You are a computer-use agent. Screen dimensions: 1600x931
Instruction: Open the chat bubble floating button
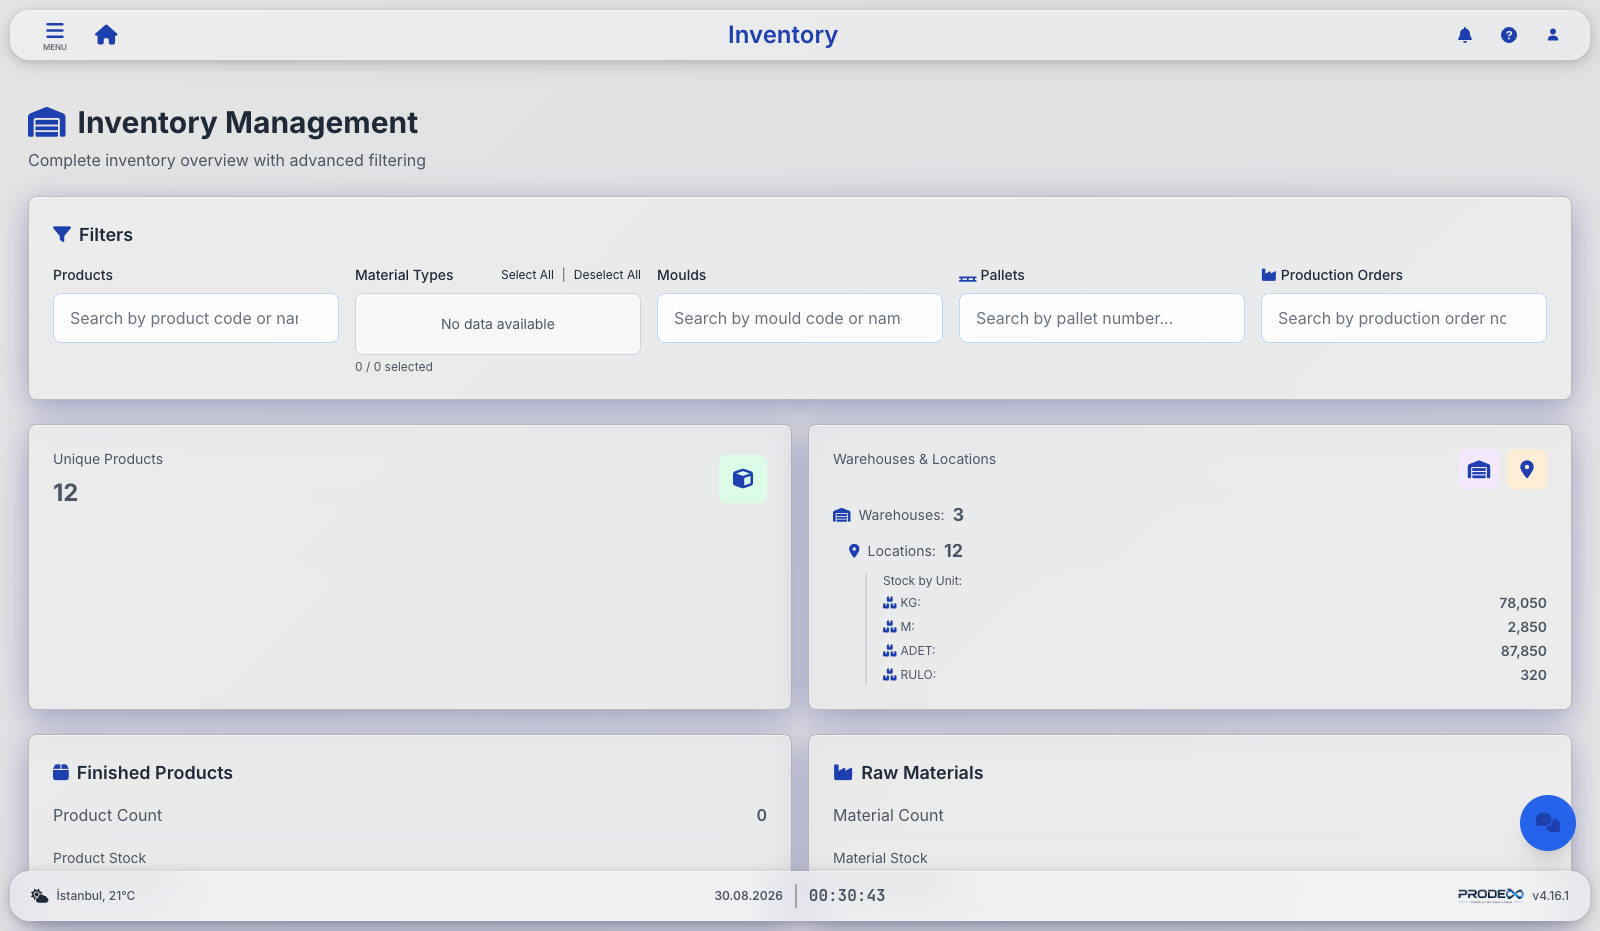[x=1548, y=823]
